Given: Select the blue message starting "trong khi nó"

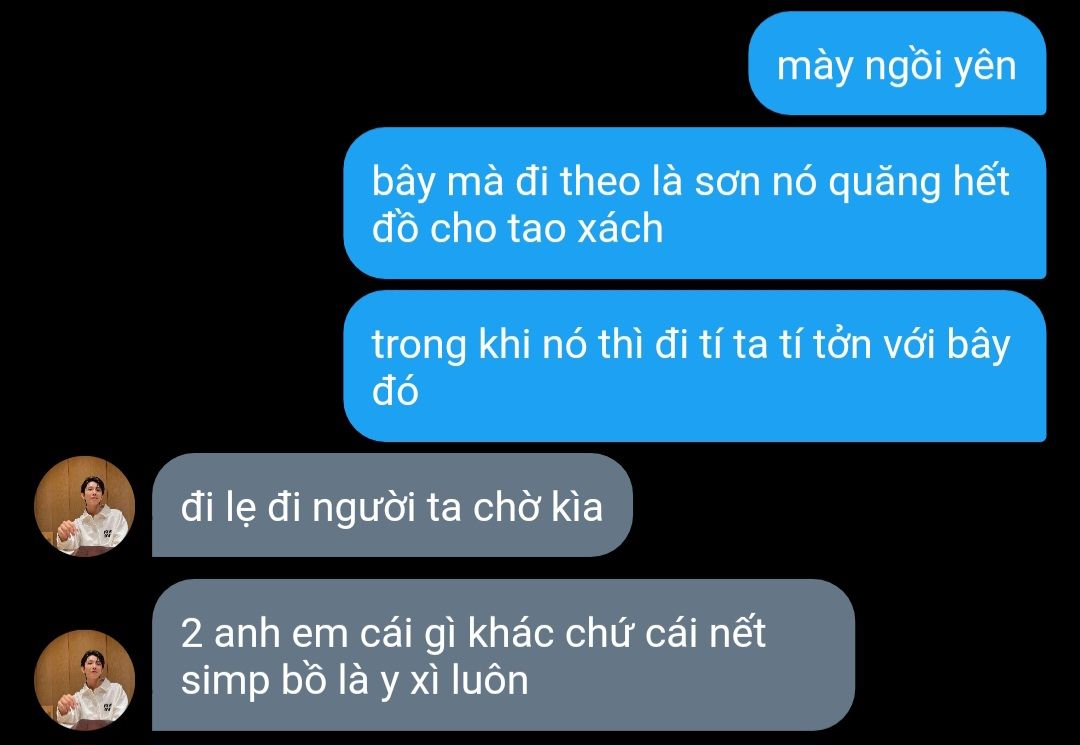Looking at the screenshot, I should click(695, 366).
